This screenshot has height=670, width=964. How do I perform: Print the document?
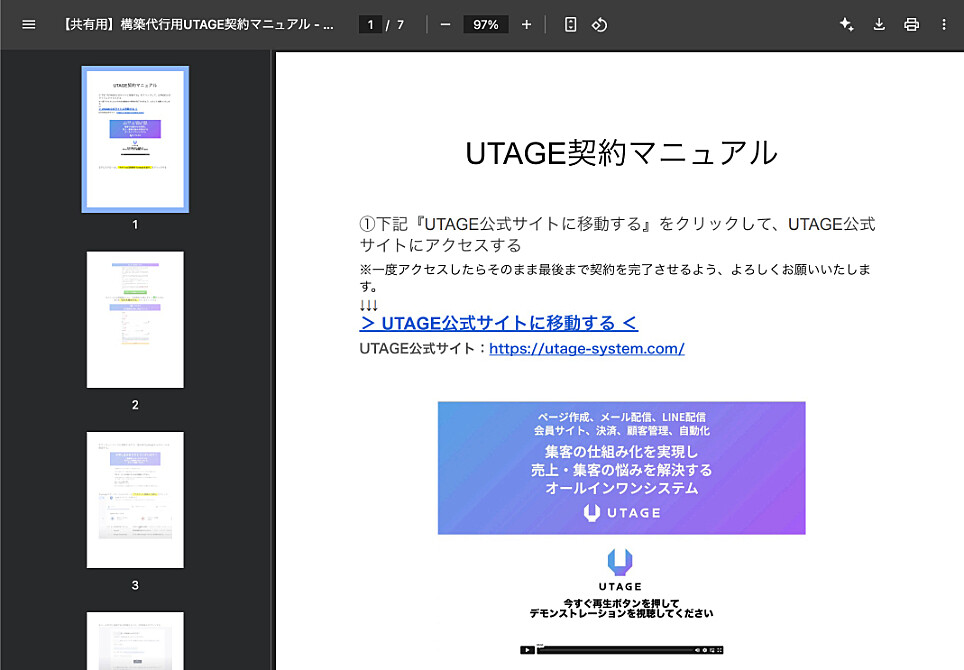click(x=912, y=25)
